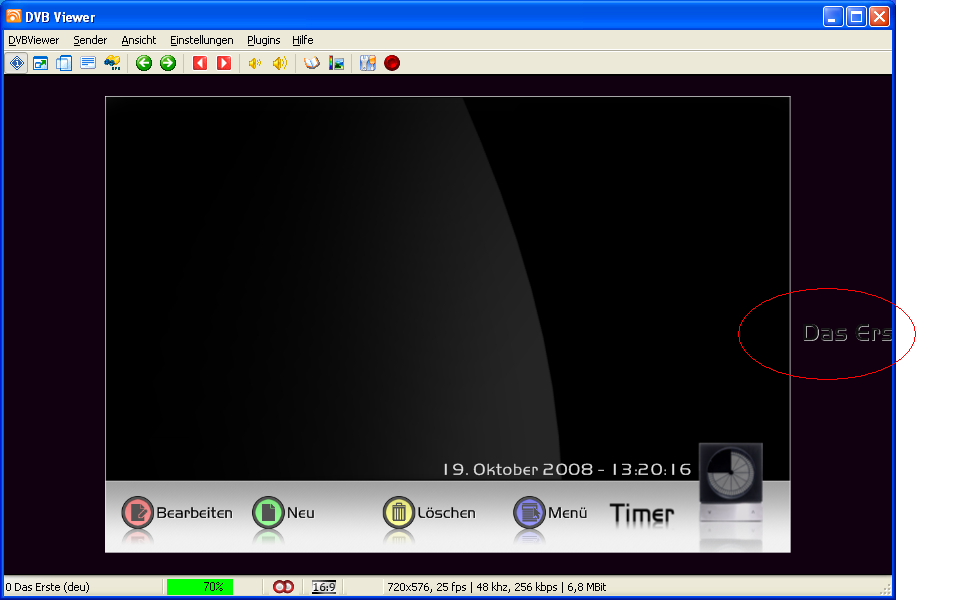Close the DVB Viewer window

pos(879,17)
